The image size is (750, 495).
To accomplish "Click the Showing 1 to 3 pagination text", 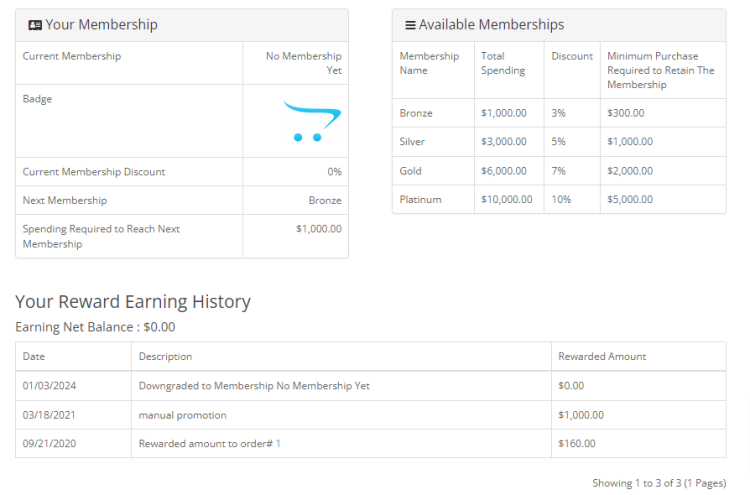I will pos(658,483).
